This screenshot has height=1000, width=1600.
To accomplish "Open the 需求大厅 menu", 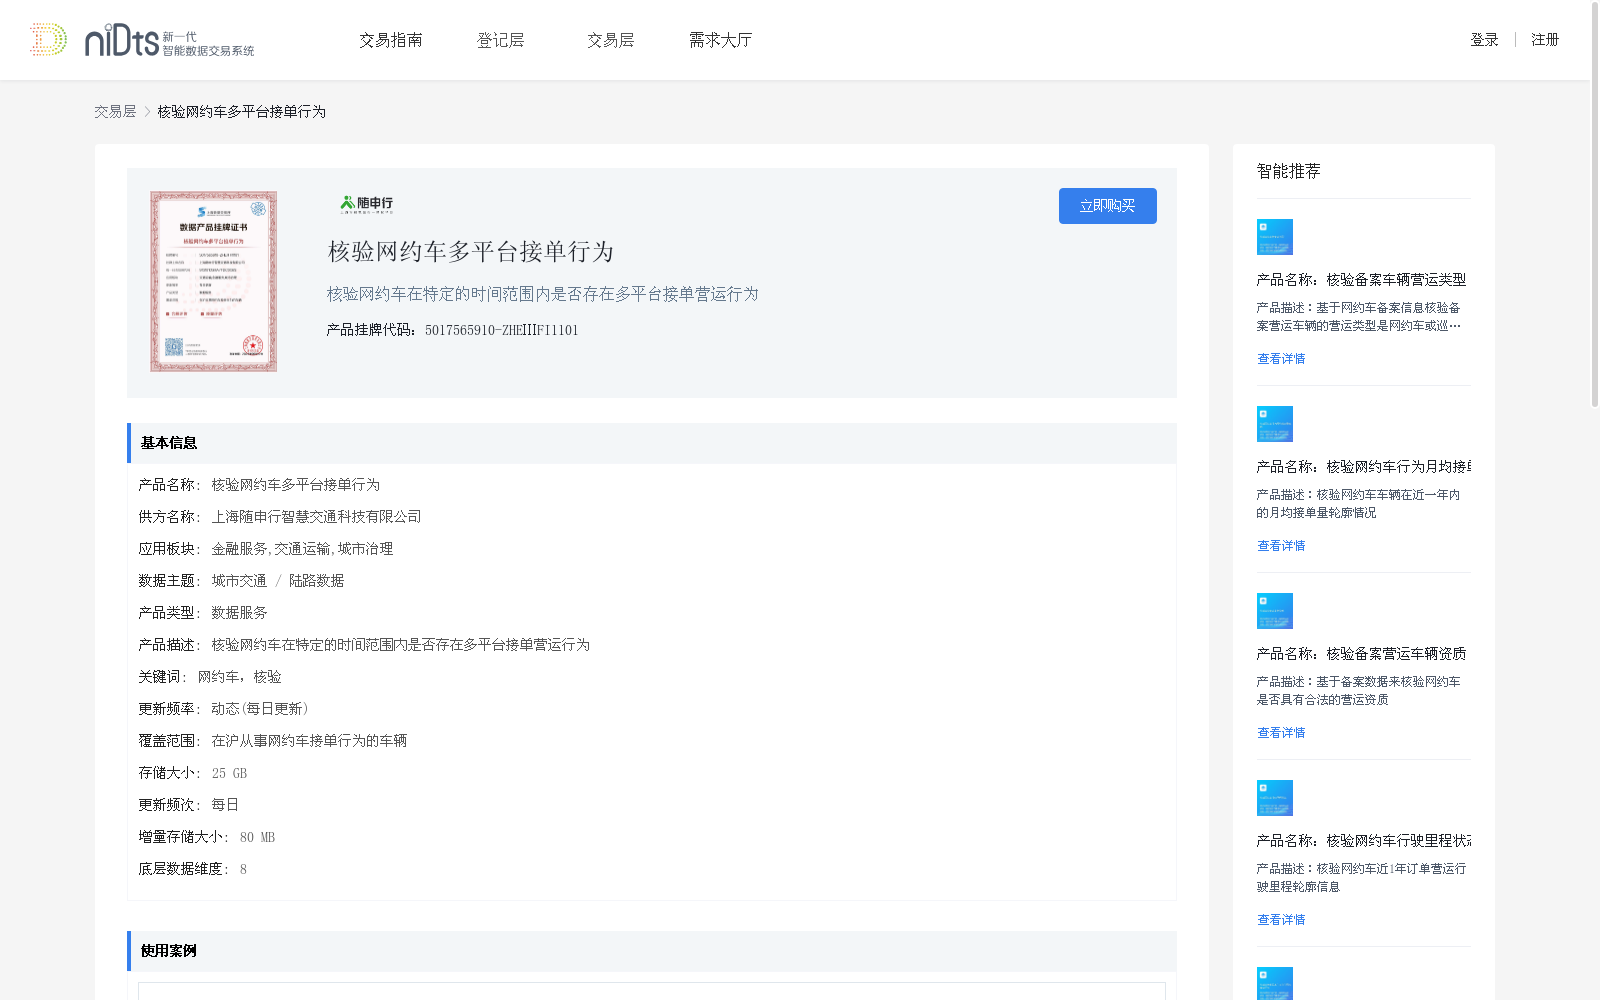I will tap(720, 40).
